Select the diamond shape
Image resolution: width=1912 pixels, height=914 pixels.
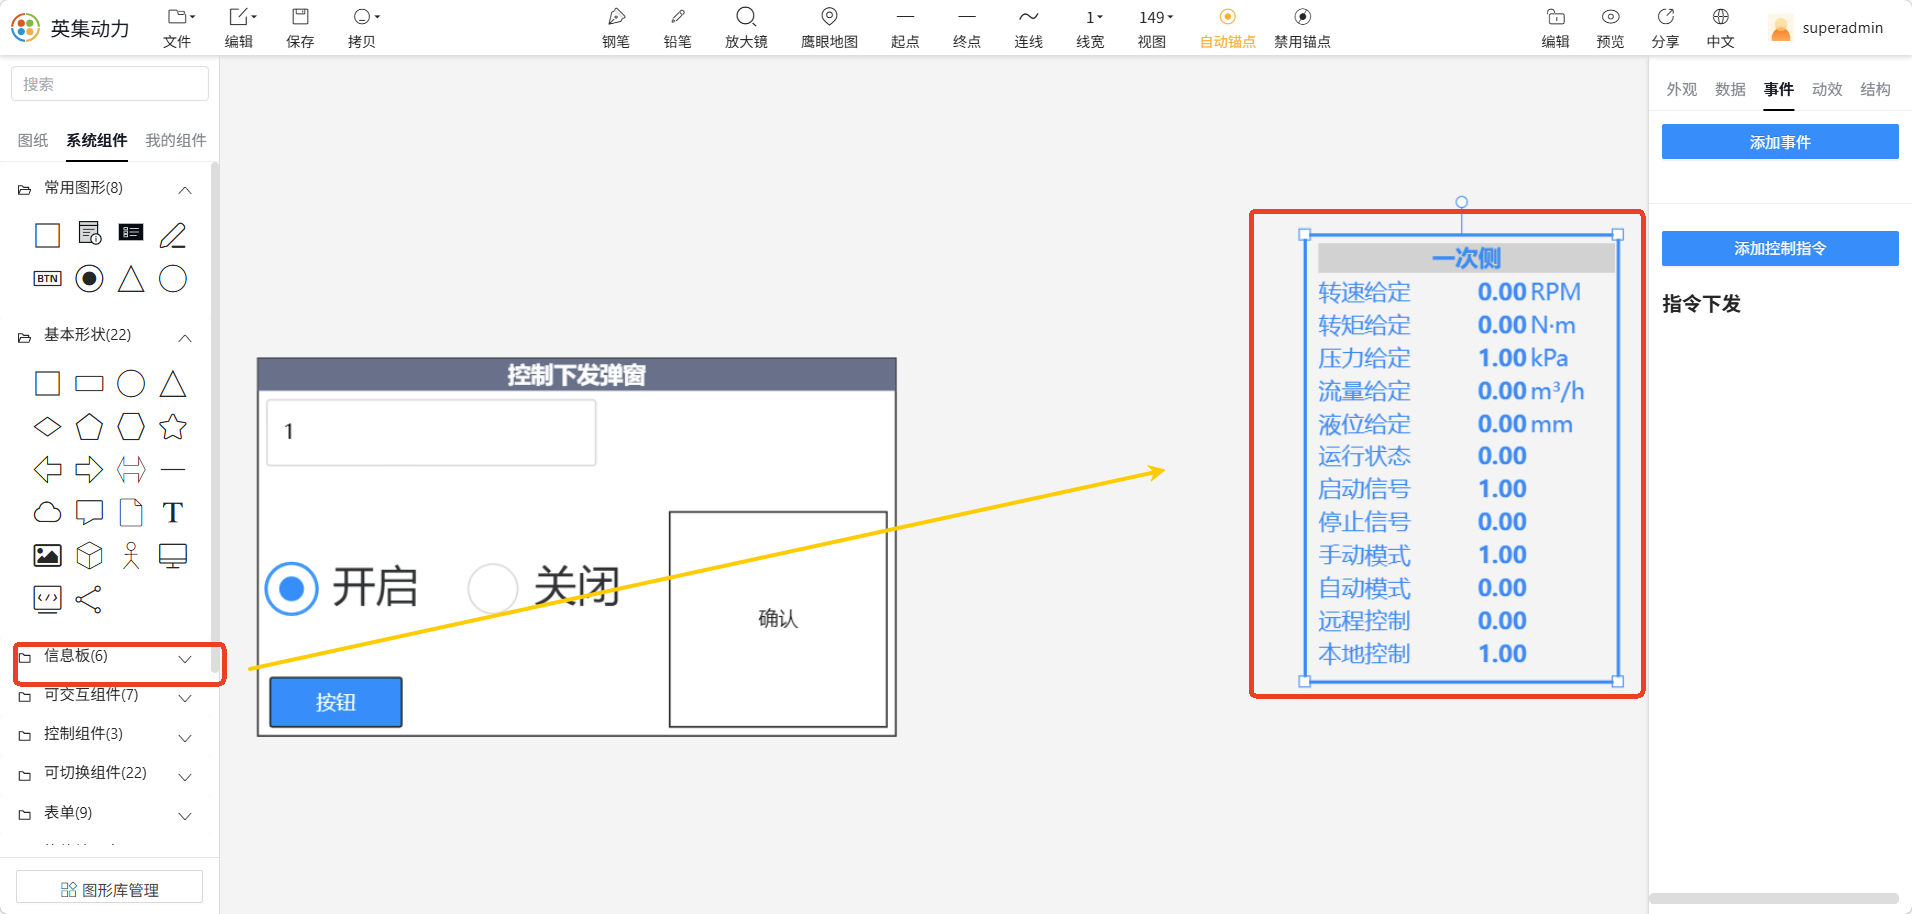[x=47, y=427]
